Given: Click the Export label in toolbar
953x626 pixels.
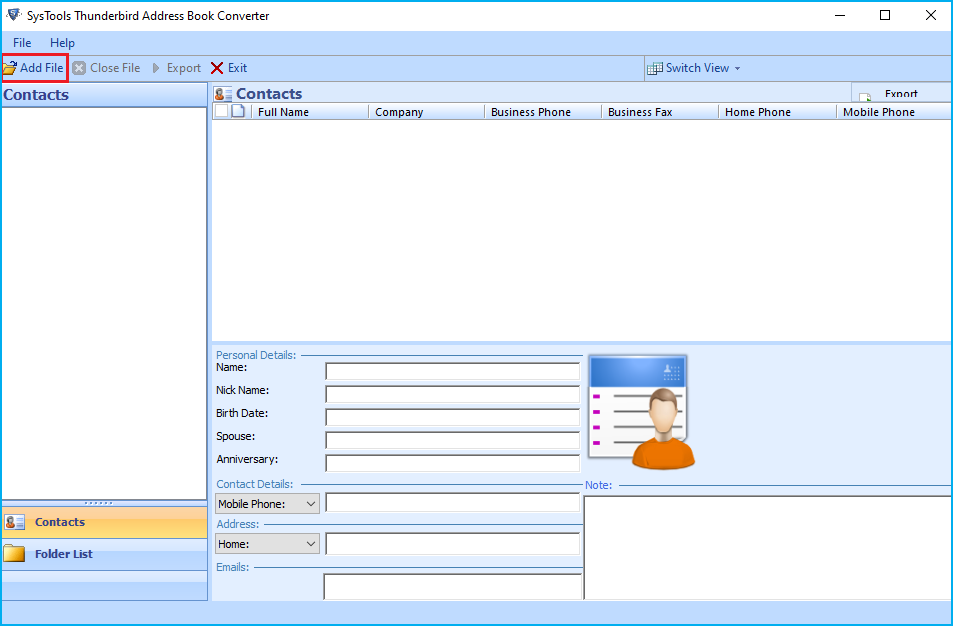Looking at the screenshot, I should (x=184, y=68).
